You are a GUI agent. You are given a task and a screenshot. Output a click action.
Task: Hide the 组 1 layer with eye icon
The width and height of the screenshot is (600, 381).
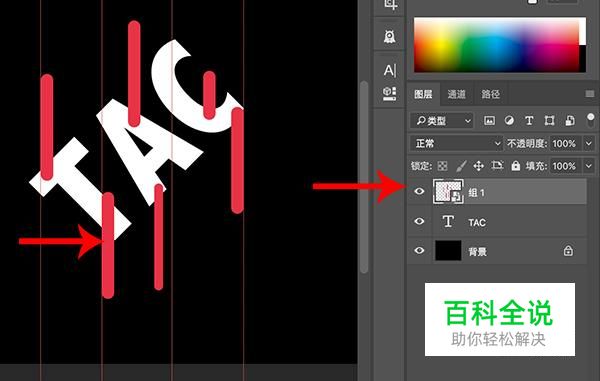(419, 191)
